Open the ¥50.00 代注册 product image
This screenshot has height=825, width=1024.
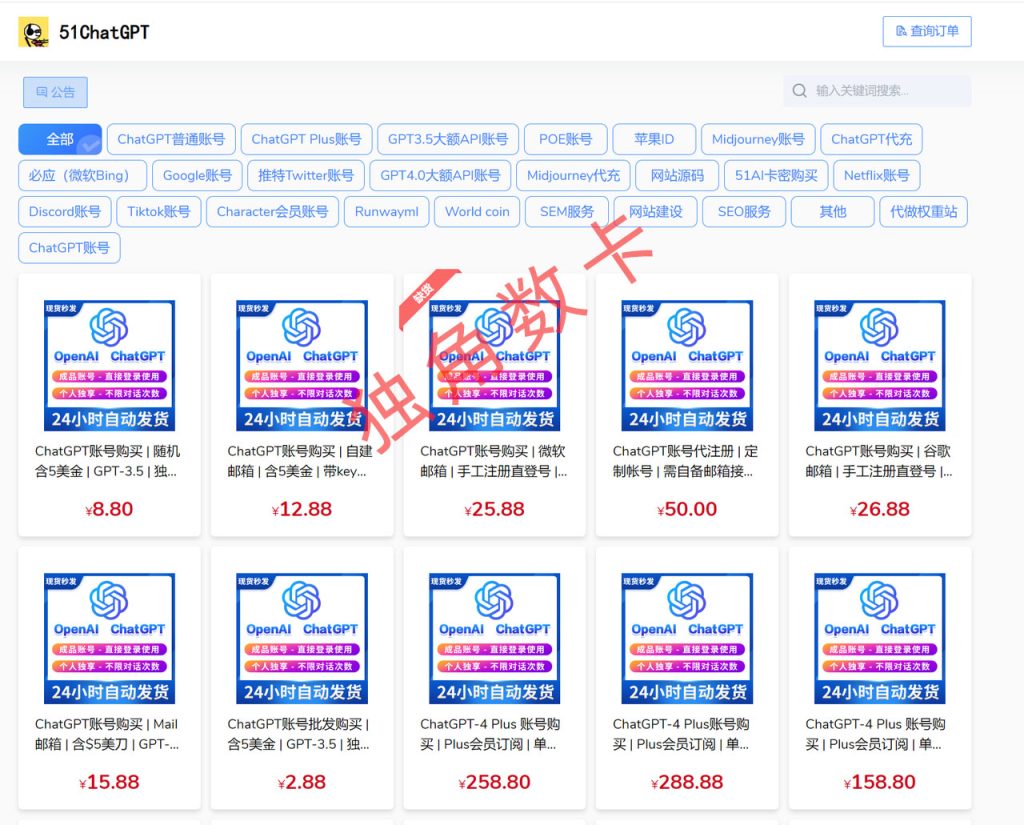click(x=687, y=365)
